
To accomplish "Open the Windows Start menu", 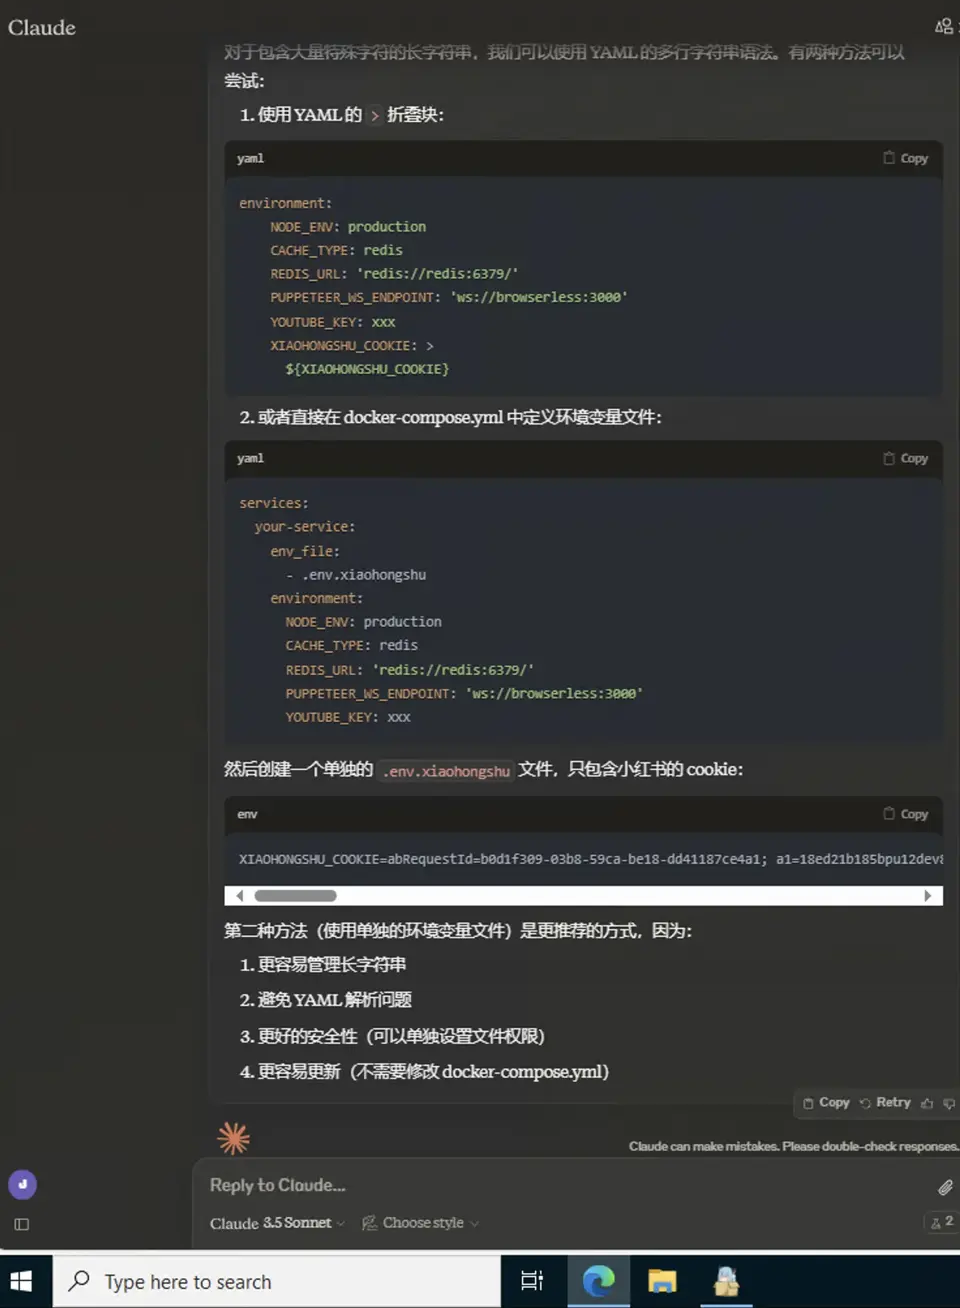I will point(21,1281).
